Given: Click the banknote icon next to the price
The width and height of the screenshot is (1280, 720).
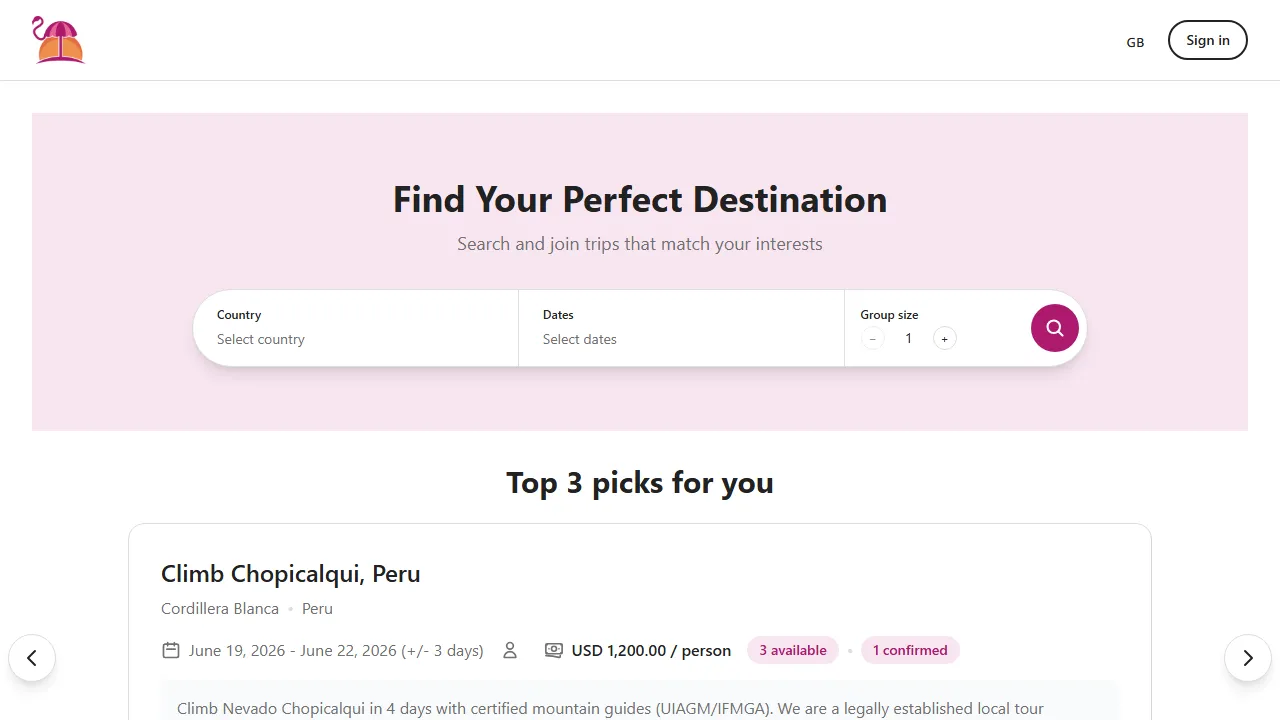Looking at the screenshot, I should [554, 650].
